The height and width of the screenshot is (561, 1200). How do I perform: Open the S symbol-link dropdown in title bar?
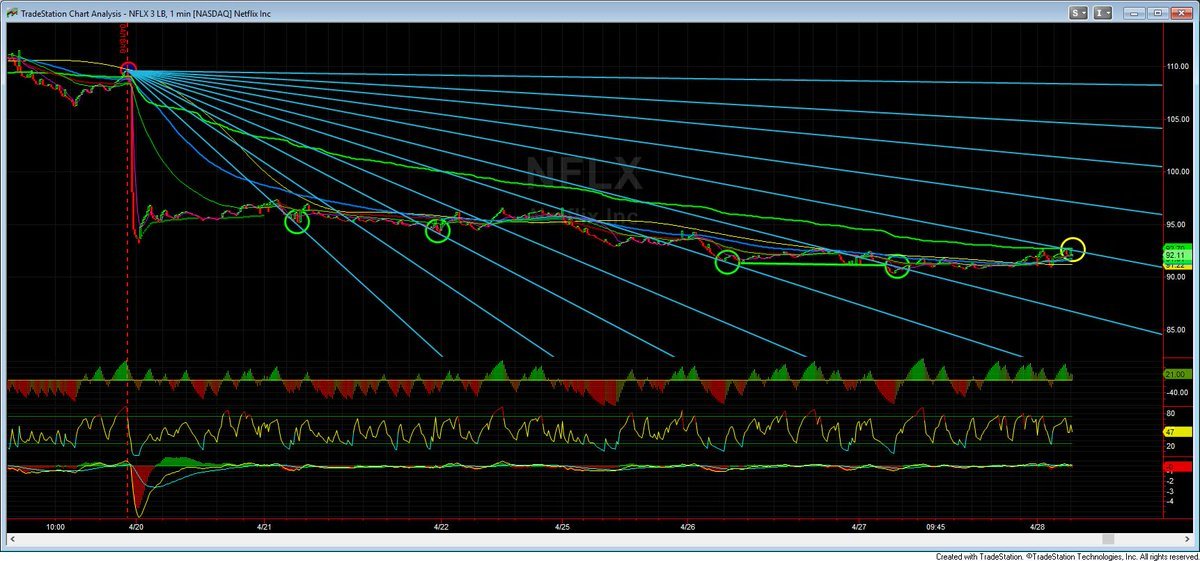click(x=1078, y=13)
